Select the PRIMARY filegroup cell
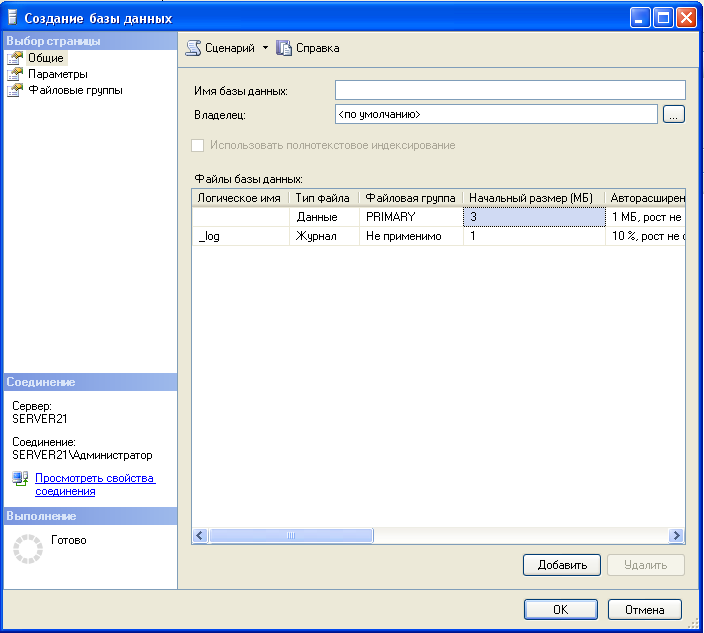 coord(411,217)
